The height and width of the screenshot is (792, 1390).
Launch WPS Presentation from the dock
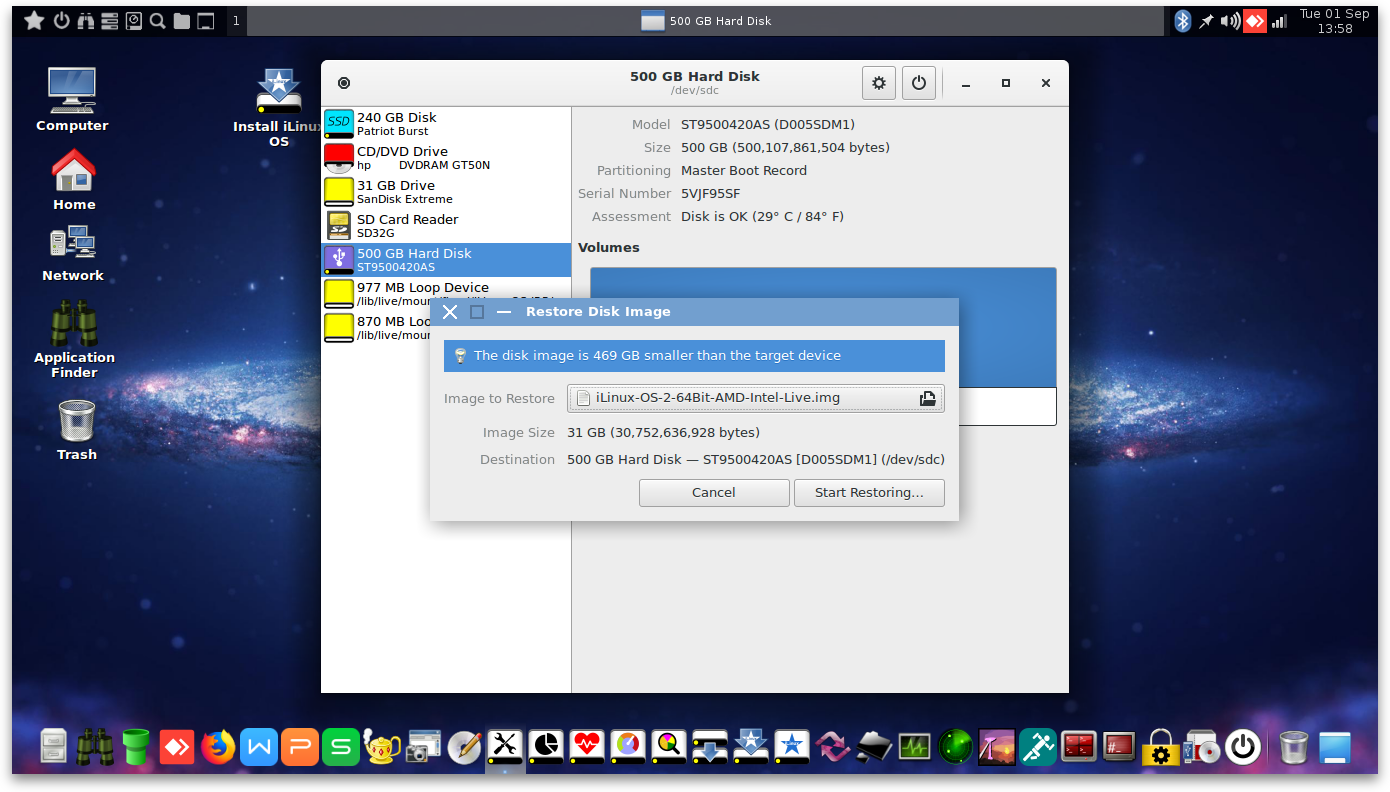tap(300, 746)
